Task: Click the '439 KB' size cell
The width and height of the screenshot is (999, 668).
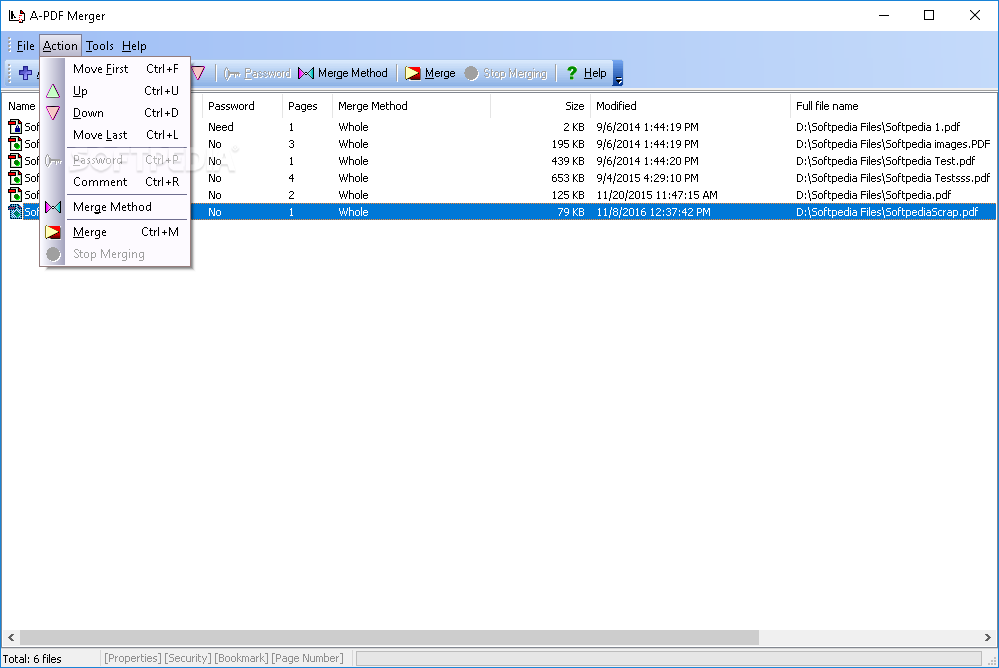Action: point(568,161)
